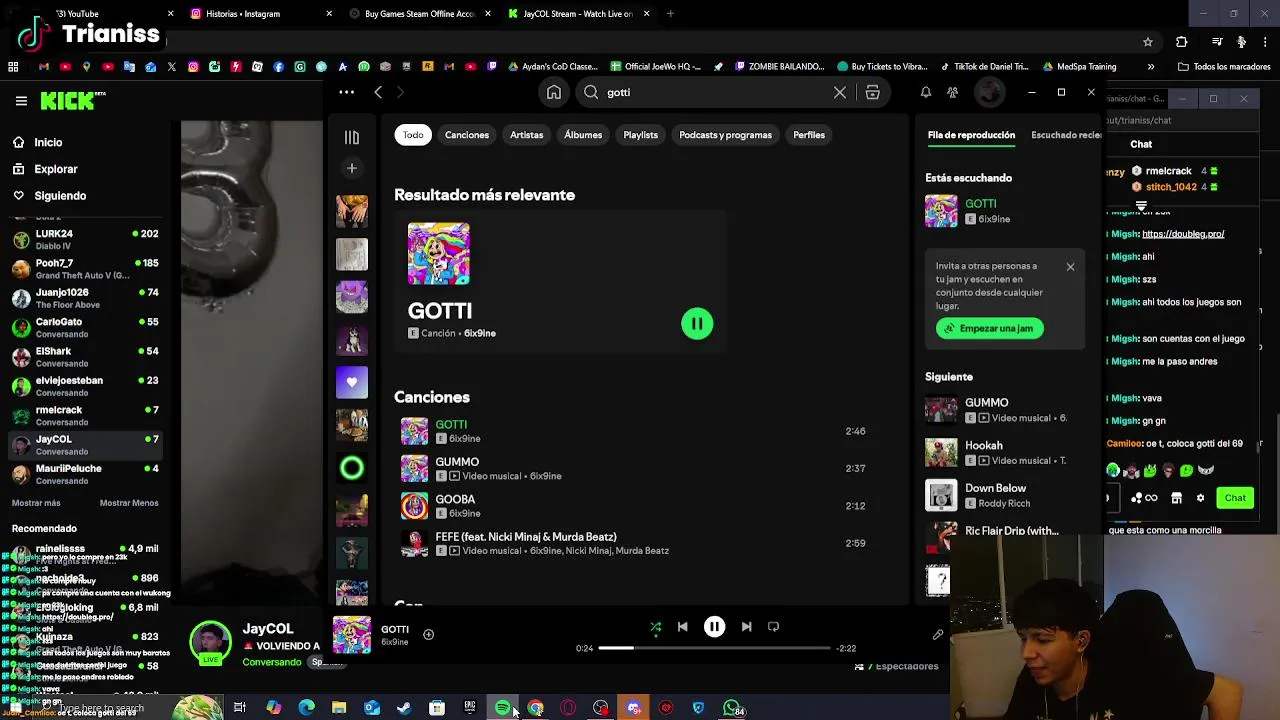Open Spotify from Windows taskbar

click(x=503, y=708)
